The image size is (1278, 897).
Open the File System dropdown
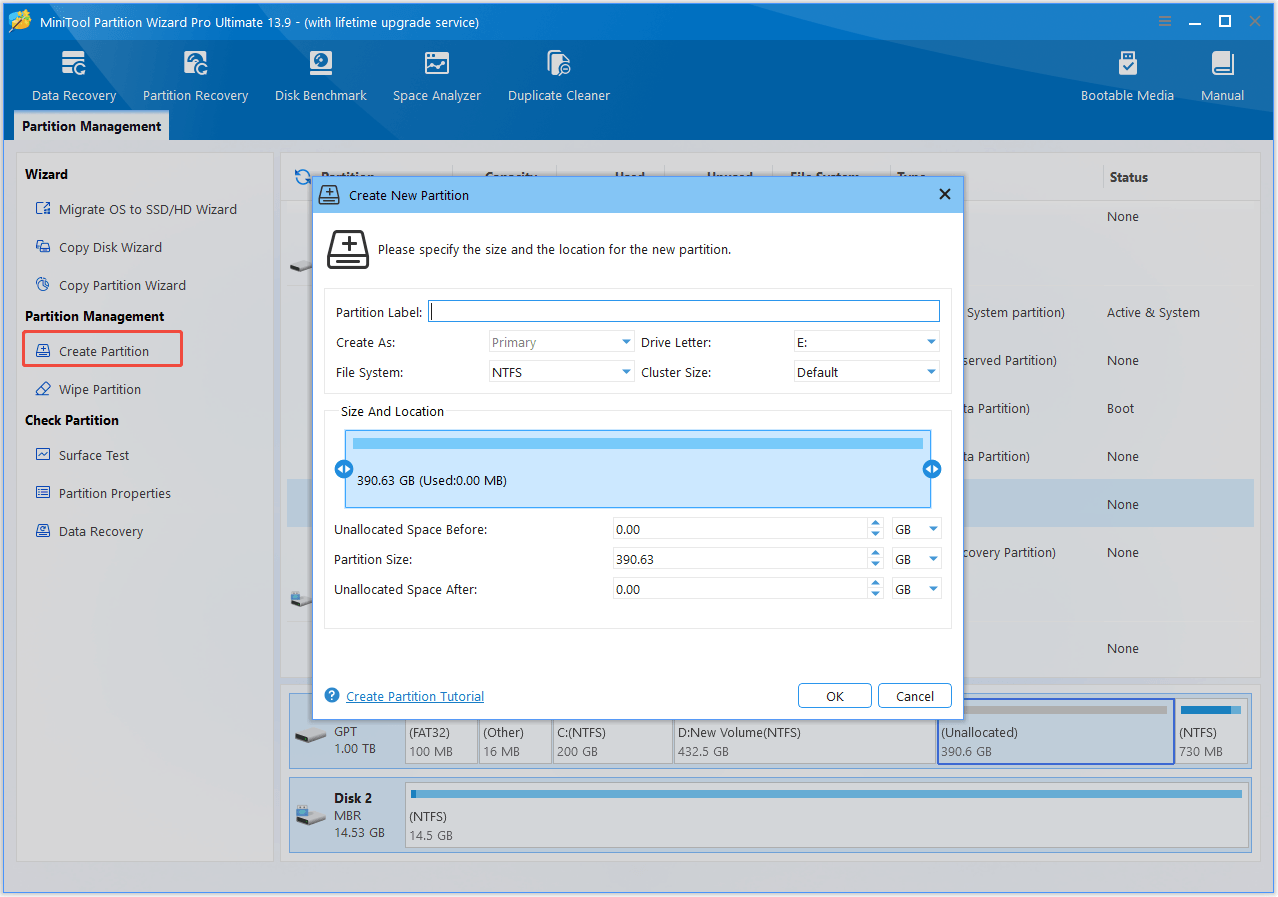point(561,372)
